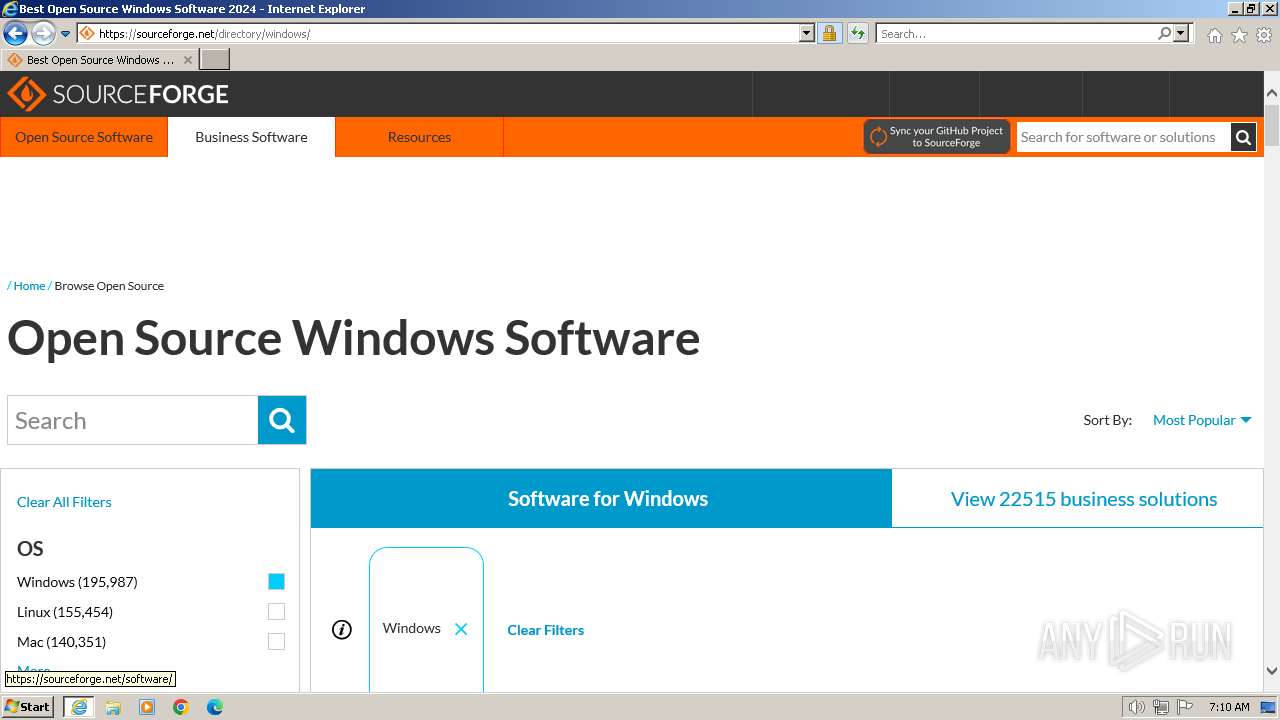
Task: Go forward with the browser Forward arrow
Action: tap(42, 34)
